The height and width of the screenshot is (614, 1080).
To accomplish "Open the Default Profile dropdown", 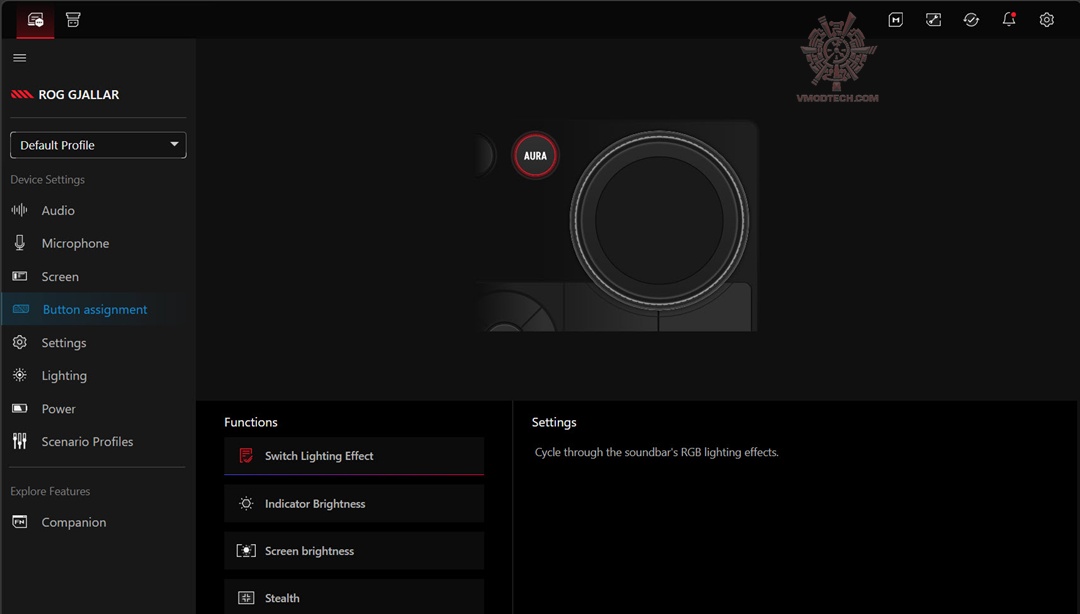I will pos(98,145).
